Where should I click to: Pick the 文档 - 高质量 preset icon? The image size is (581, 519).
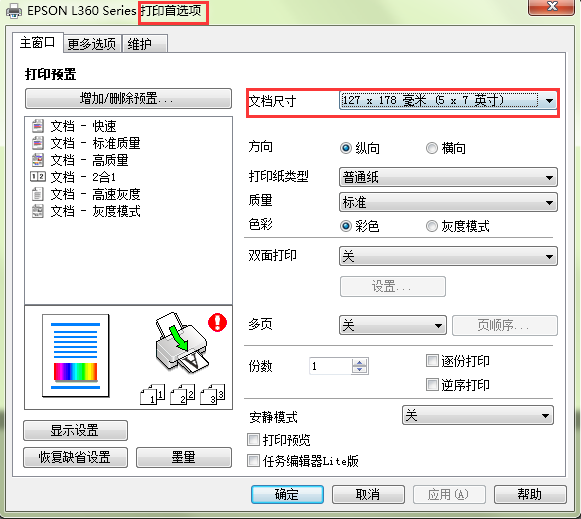coord(37,160)
